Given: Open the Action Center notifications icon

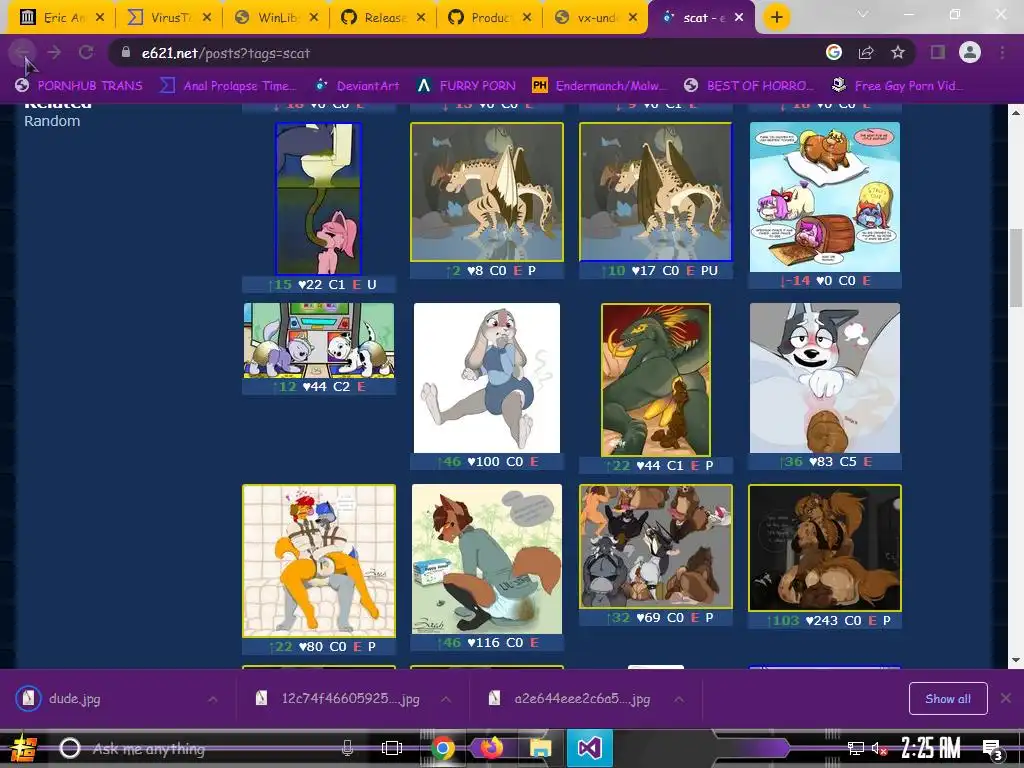Looking at the screenshot, I should tap(992, 748).
